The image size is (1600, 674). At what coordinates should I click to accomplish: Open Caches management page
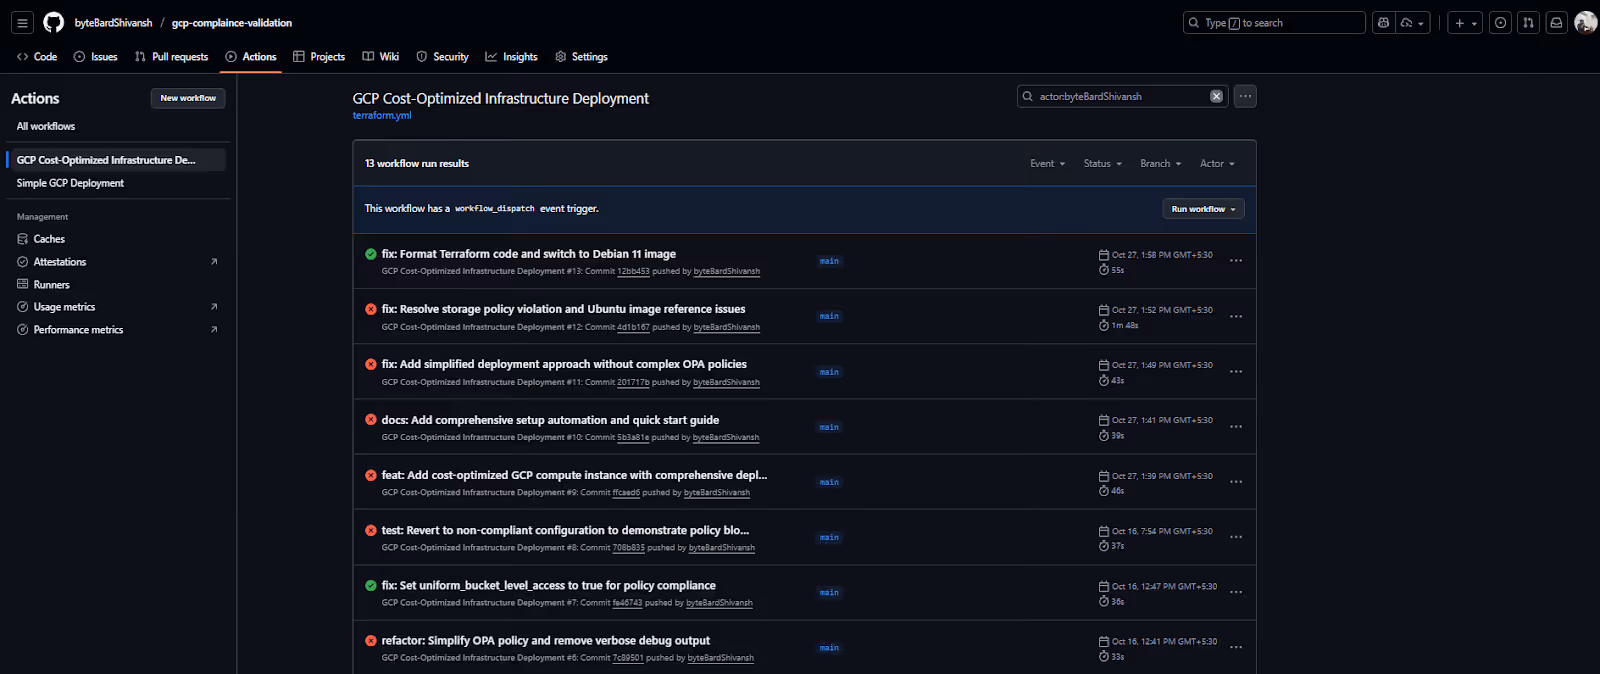49,240
